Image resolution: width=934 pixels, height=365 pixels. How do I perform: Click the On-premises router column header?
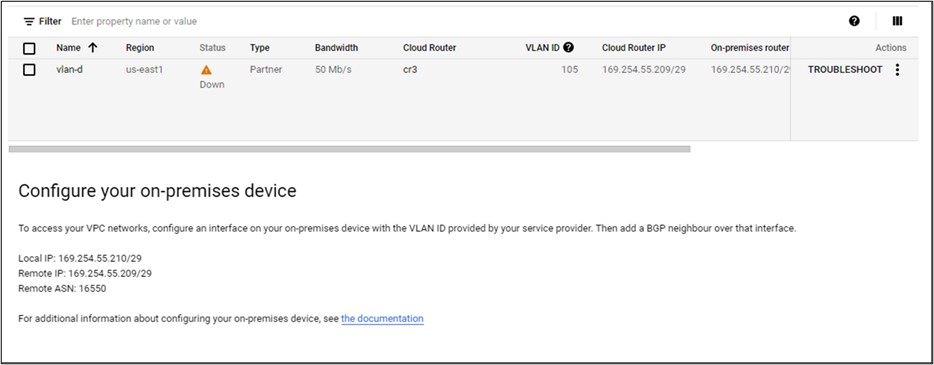(750, 48)
